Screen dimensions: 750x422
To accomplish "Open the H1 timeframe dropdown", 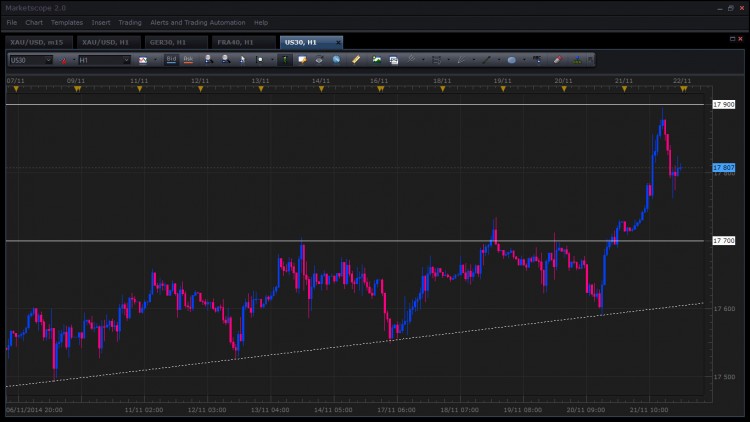I will tap(126, 60).
